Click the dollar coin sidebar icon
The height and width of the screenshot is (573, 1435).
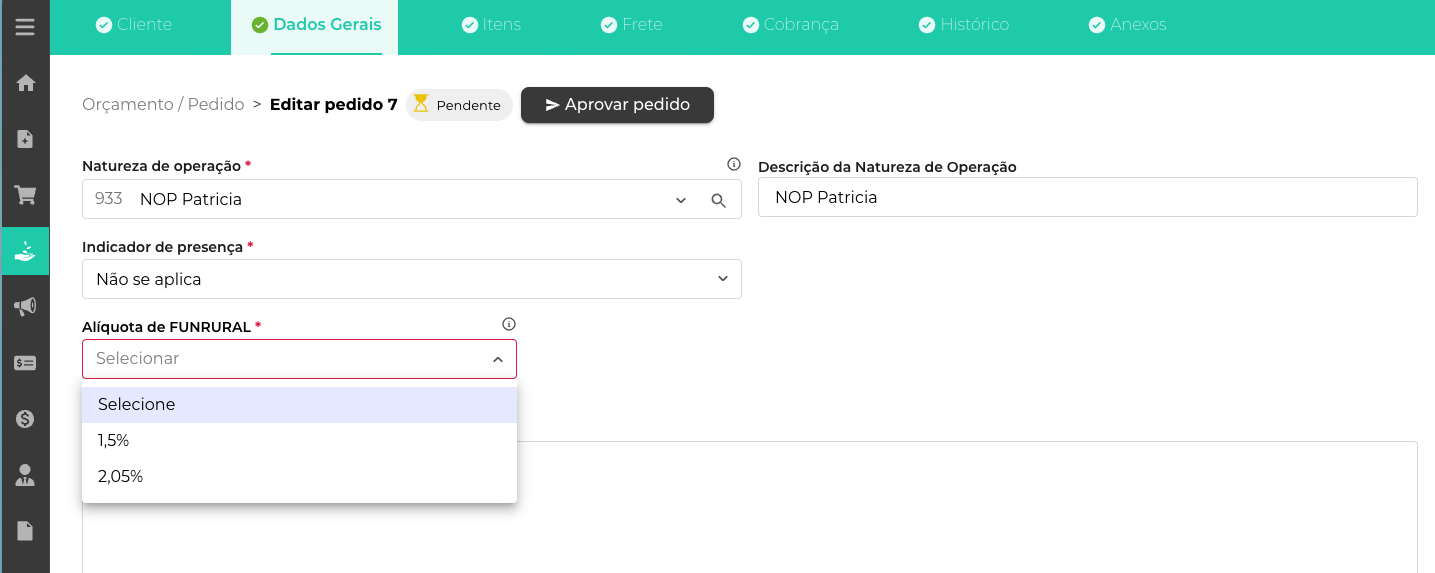click(x=25, y=419)
